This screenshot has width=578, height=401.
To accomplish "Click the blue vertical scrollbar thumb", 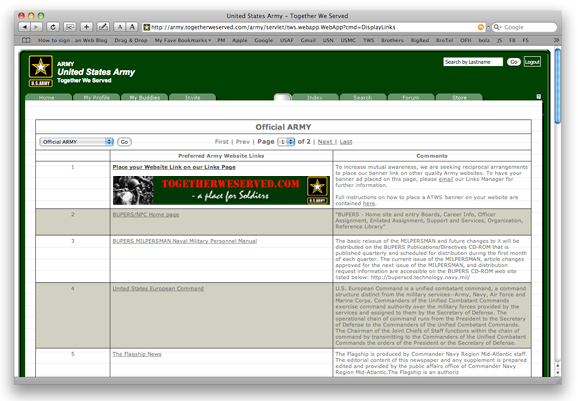I will point(558,86).
